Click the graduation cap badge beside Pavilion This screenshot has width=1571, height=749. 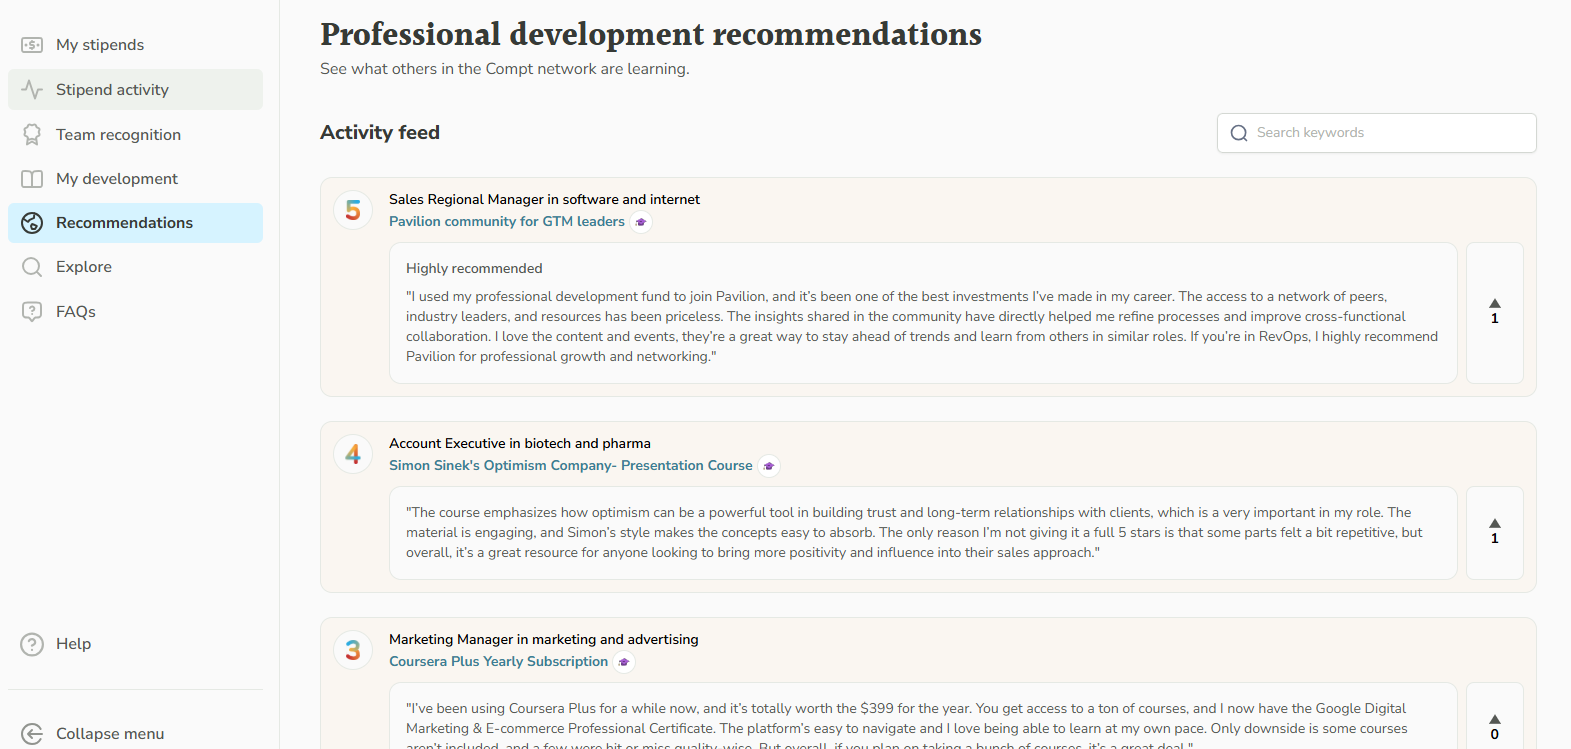641,222
